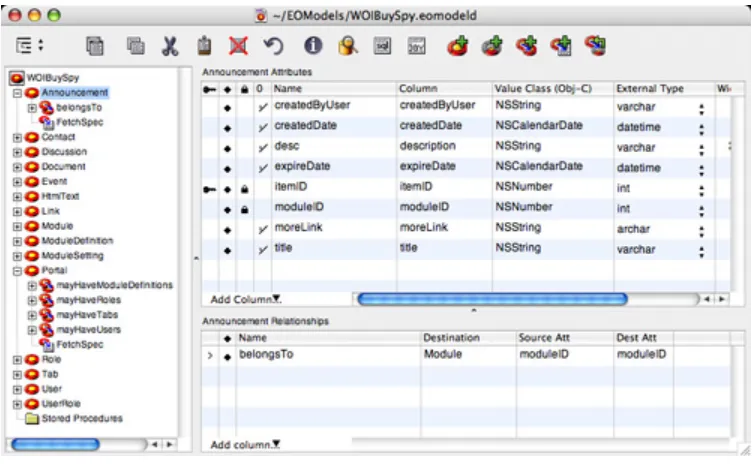The height and width of the screenshot is (464, 752).
Task: Select the UserRole entity
Action: [x=61, y=404]
